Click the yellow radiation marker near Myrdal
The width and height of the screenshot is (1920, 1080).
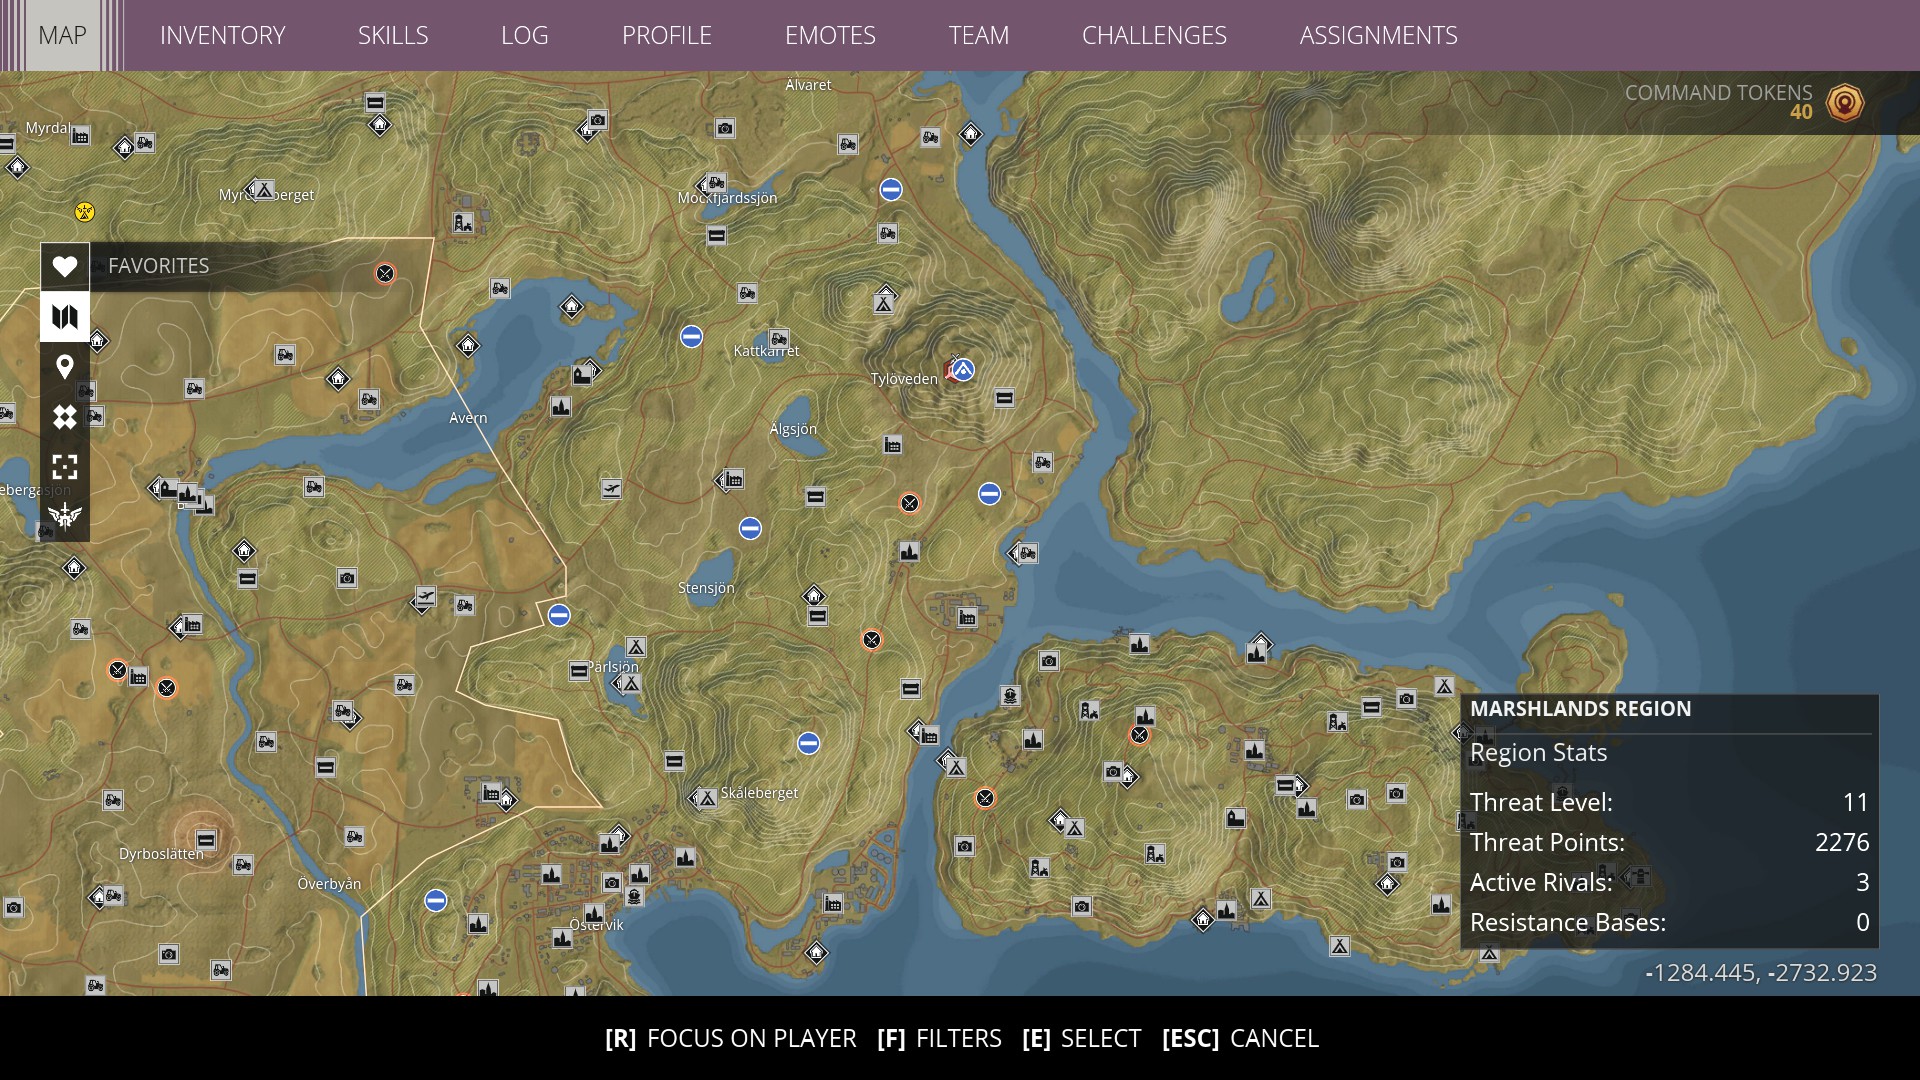(85, 212)
